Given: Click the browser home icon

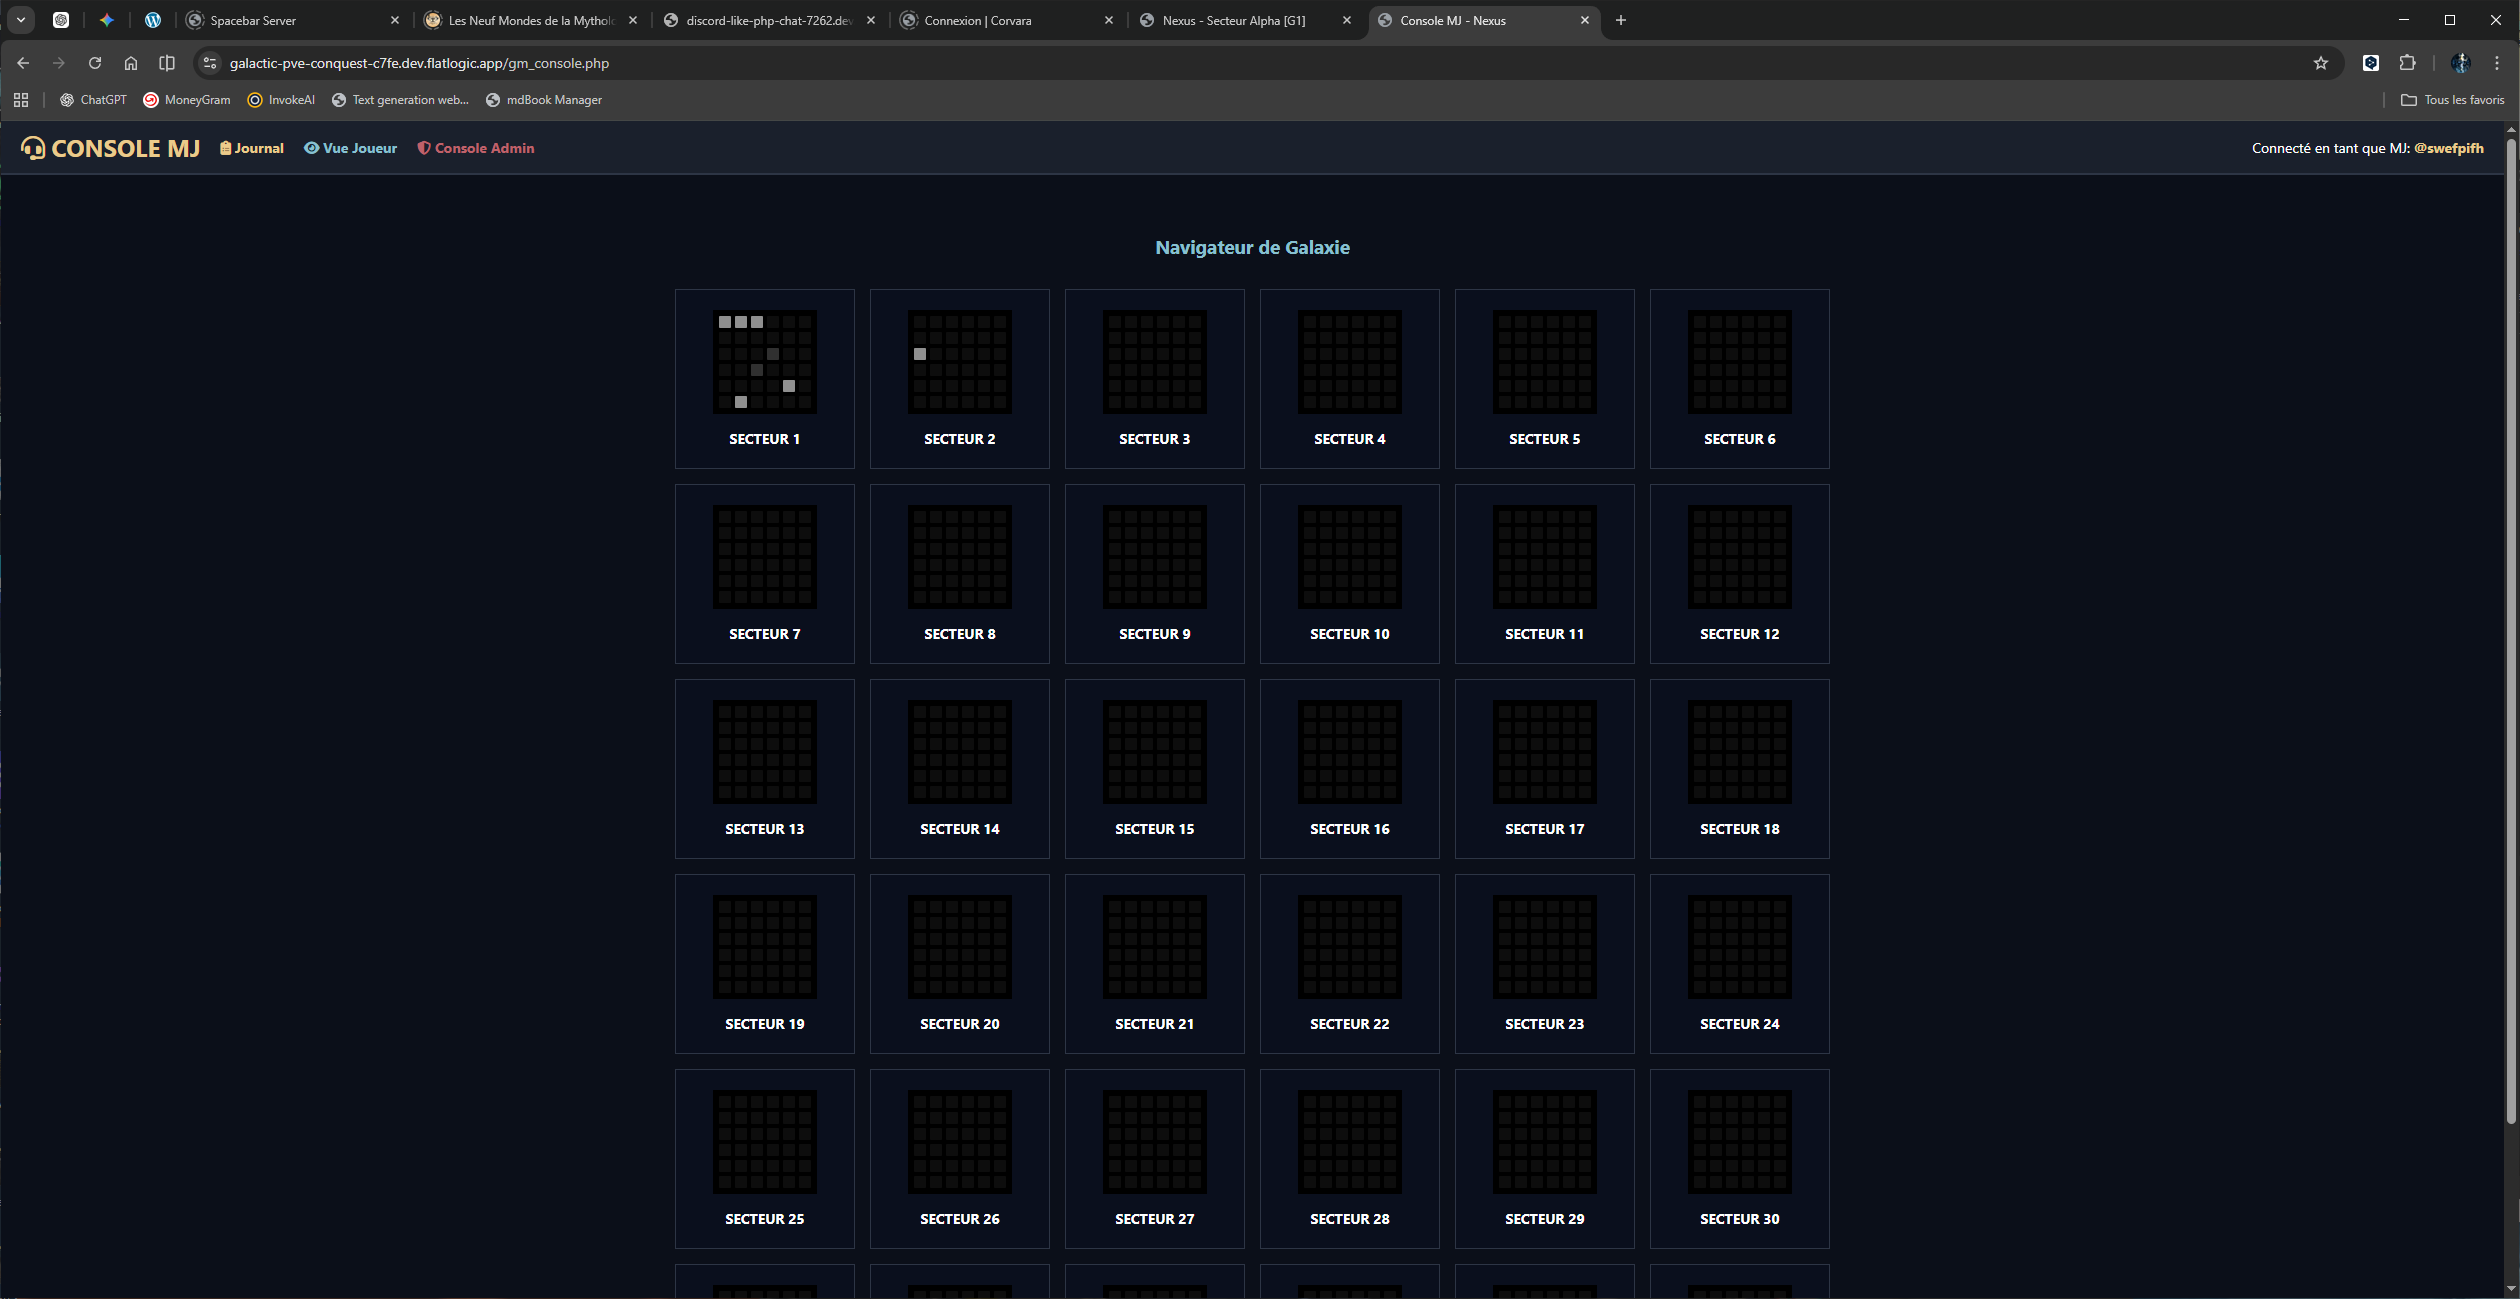Looking at the screenshot, I should (x=131, y=63).
